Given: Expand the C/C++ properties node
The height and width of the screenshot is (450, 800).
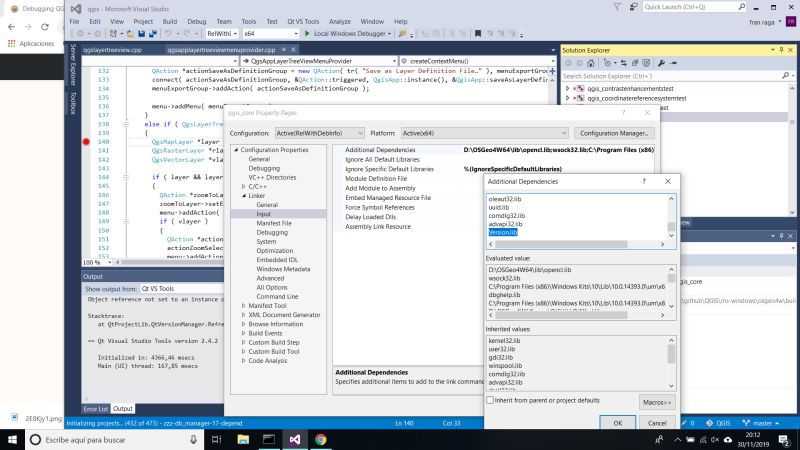Looking at the screenshot, I should [244, 187].
